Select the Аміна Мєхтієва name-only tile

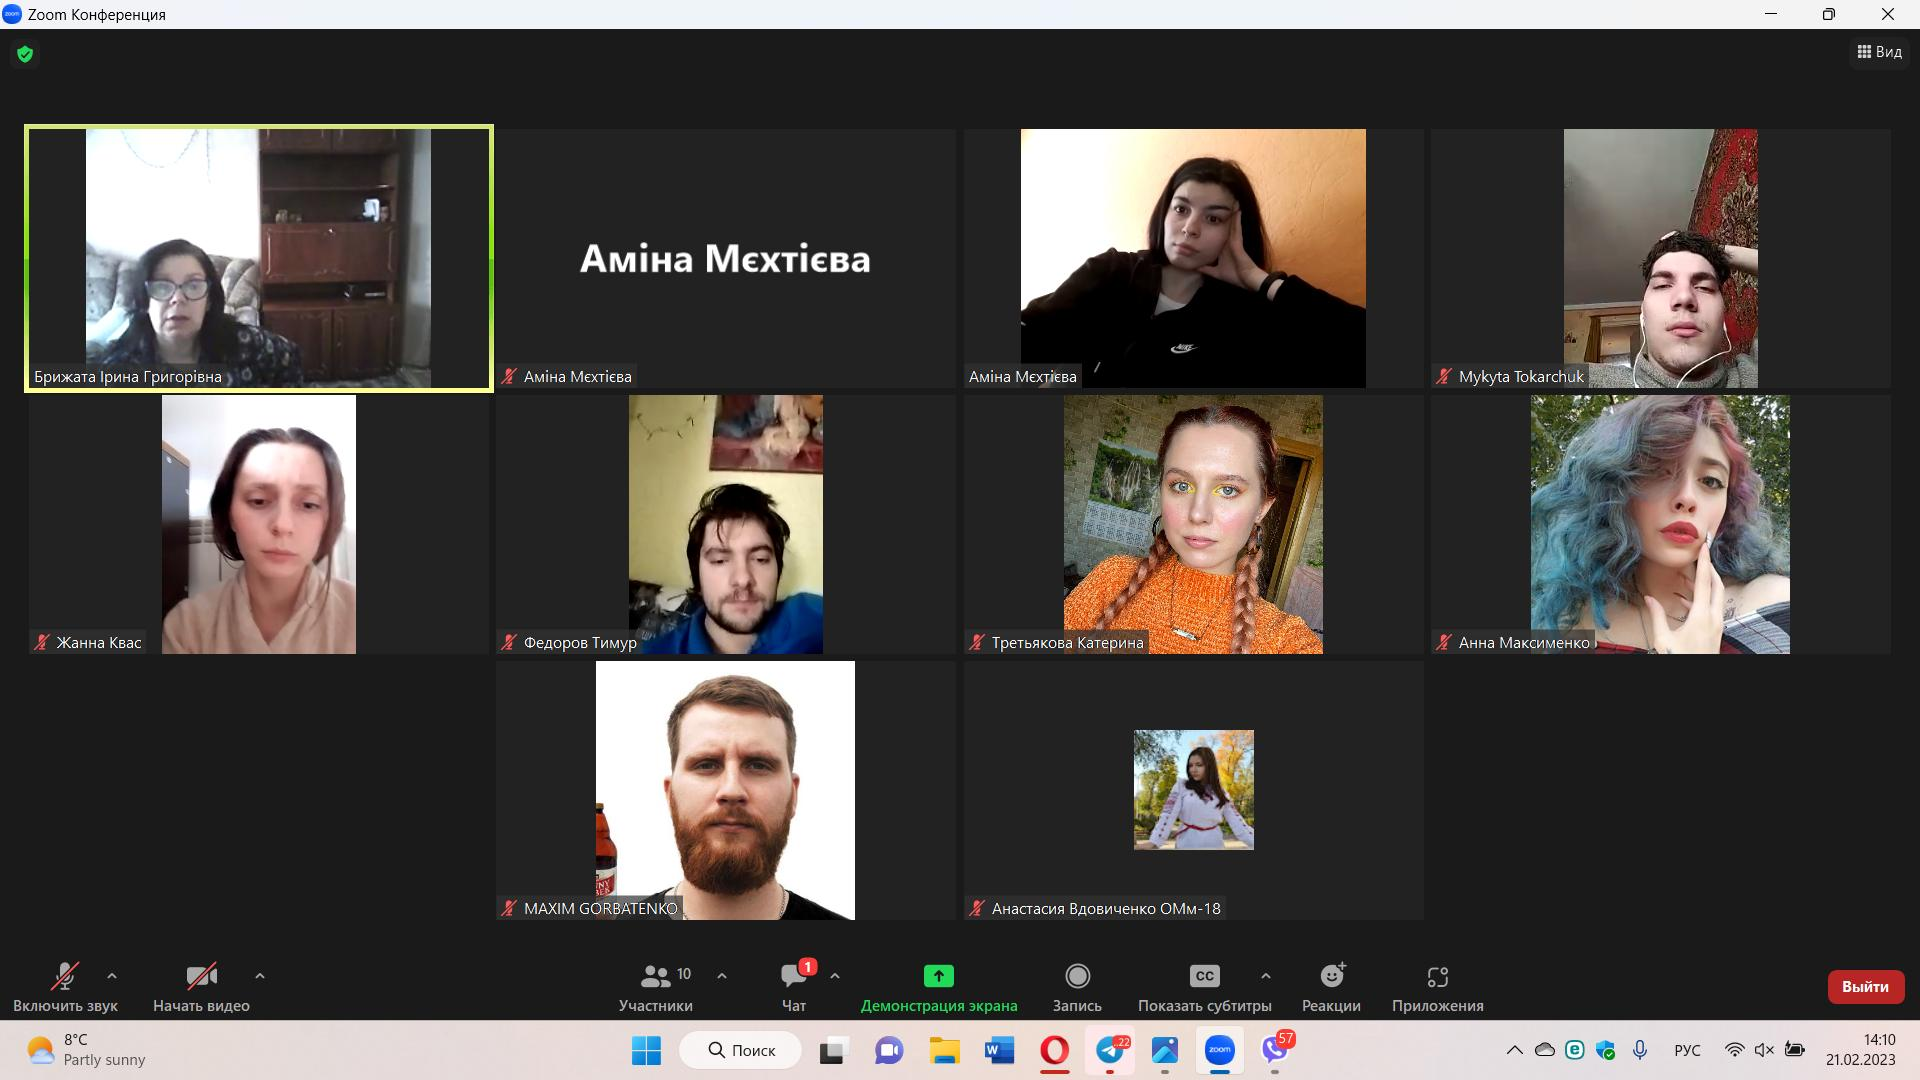(726, 258)
